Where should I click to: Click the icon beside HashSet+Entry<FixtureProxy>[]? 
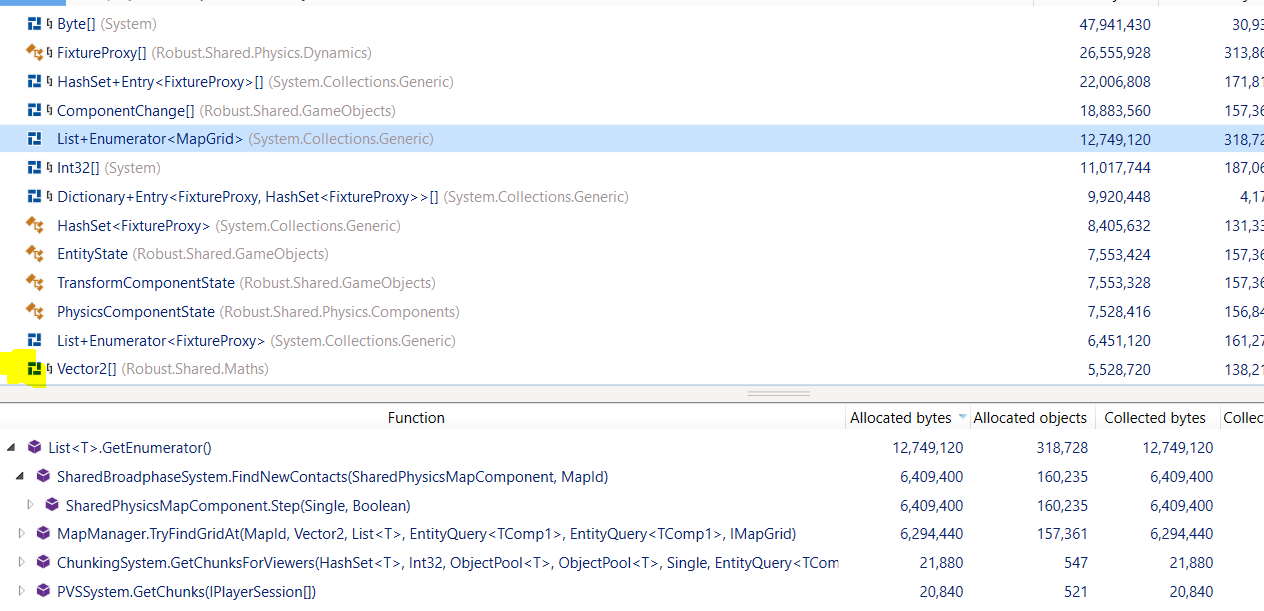(x=35, y=81)
